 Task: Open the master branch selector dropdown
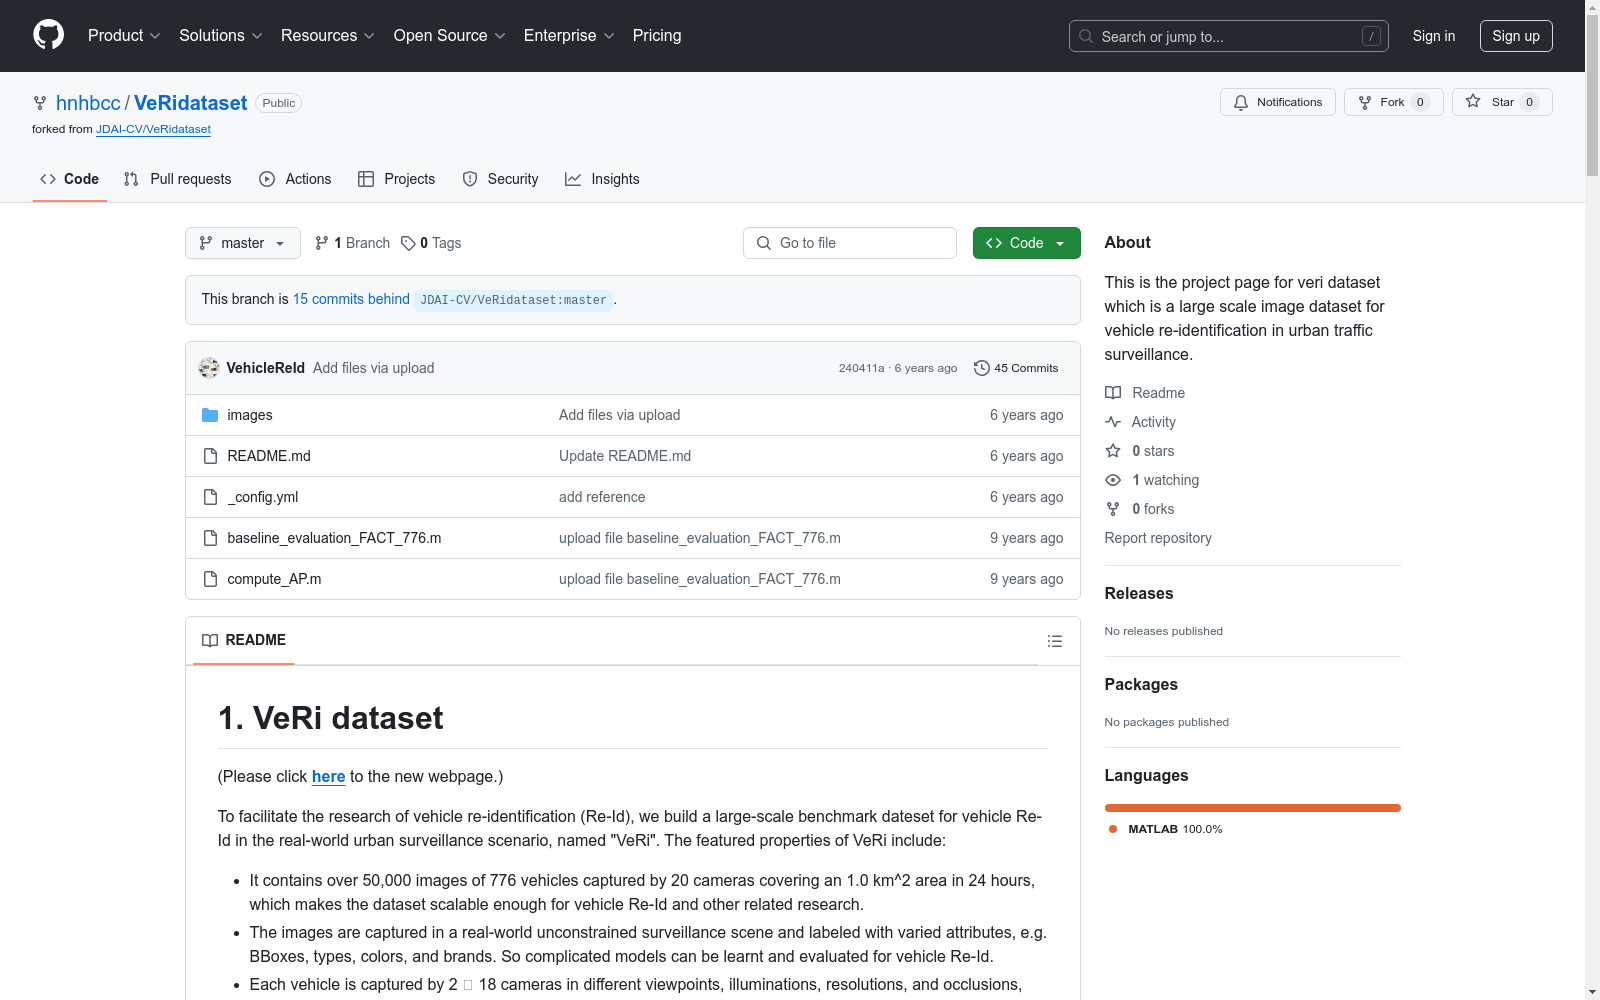tap(243, 243)
